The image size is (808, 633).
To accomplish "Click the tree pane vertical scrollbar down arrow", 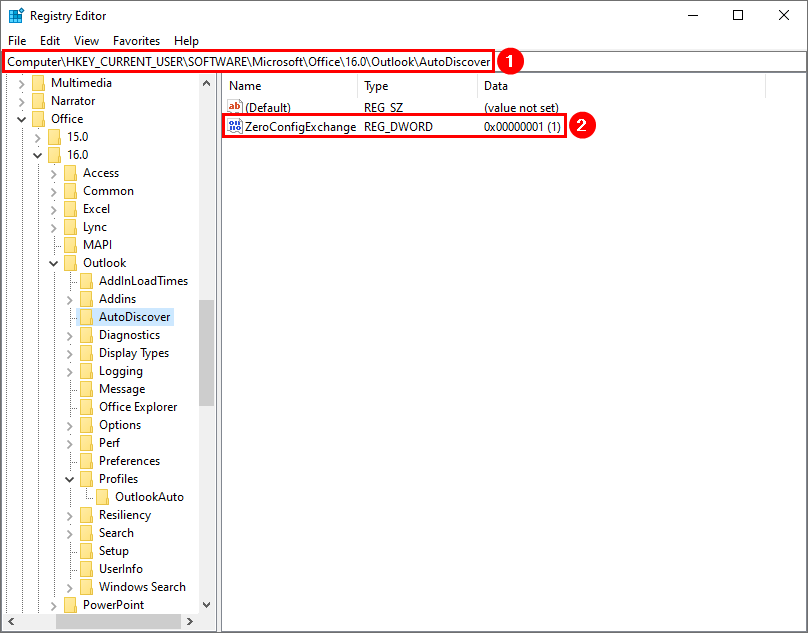I will click(x=206, y=605).
